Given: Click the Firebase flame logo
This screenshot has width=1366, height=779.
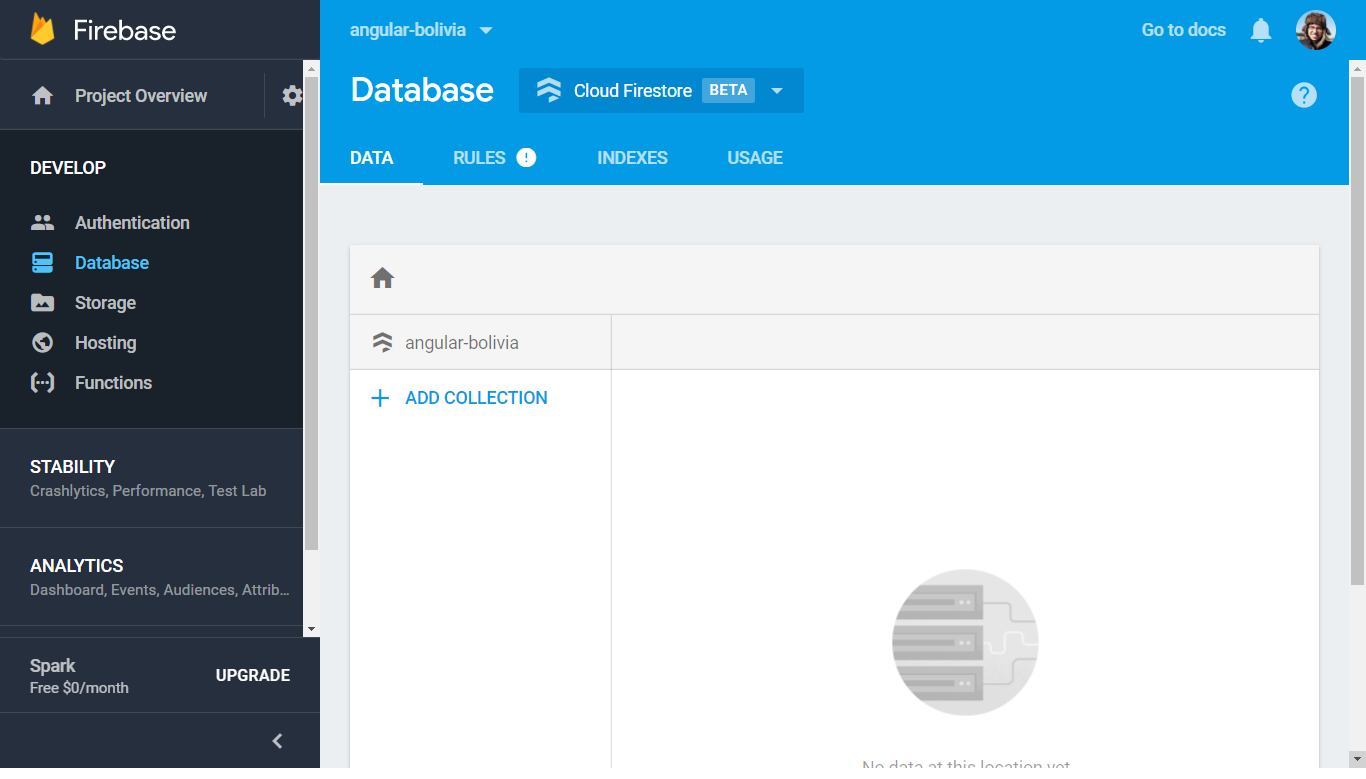Looking at the screenshot, I should click(x=42, y=29).
